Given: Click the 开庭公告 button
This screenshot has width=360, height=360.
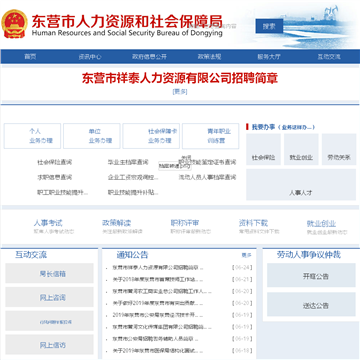Looking at the screenshot, I should 311,275.
